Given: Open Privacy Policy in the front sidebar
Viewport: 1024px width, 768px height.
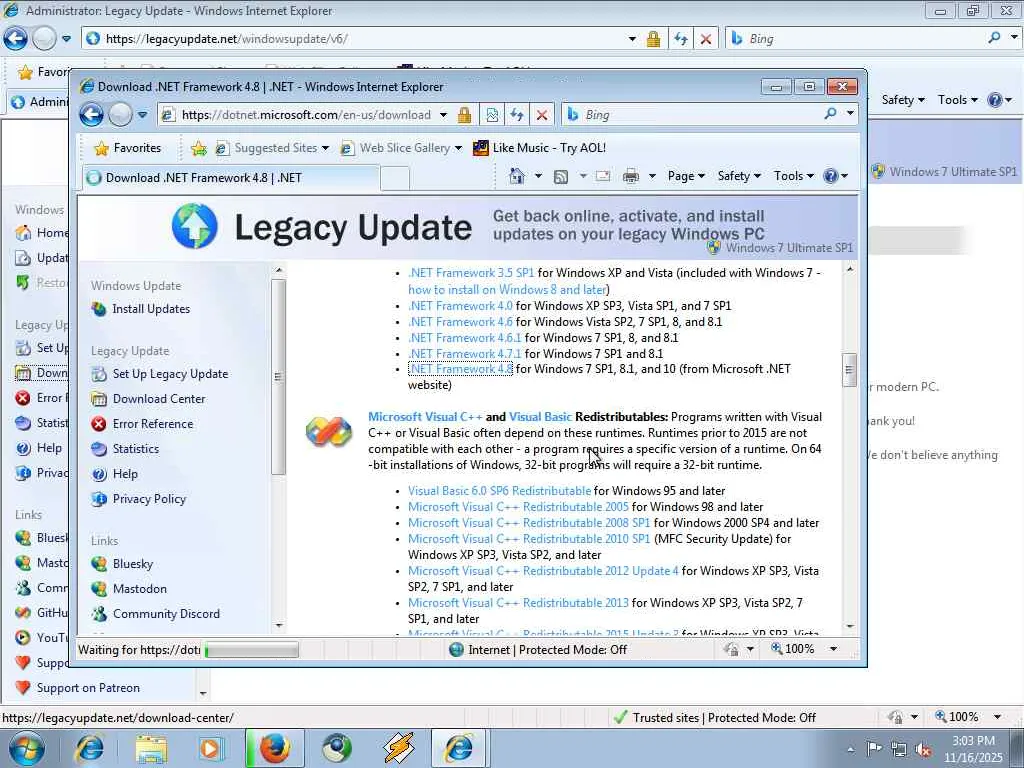Looking at the screenshot, I should [x=149, y=499].
